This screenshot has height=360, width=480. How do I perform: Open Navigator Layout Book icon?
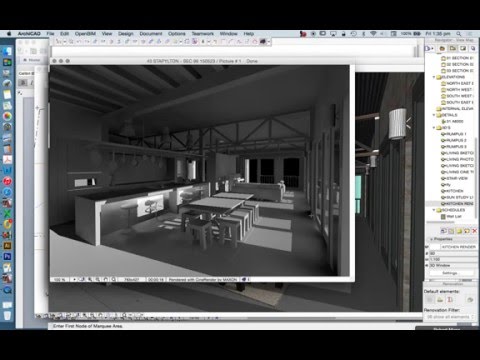(x=463, y=49)
